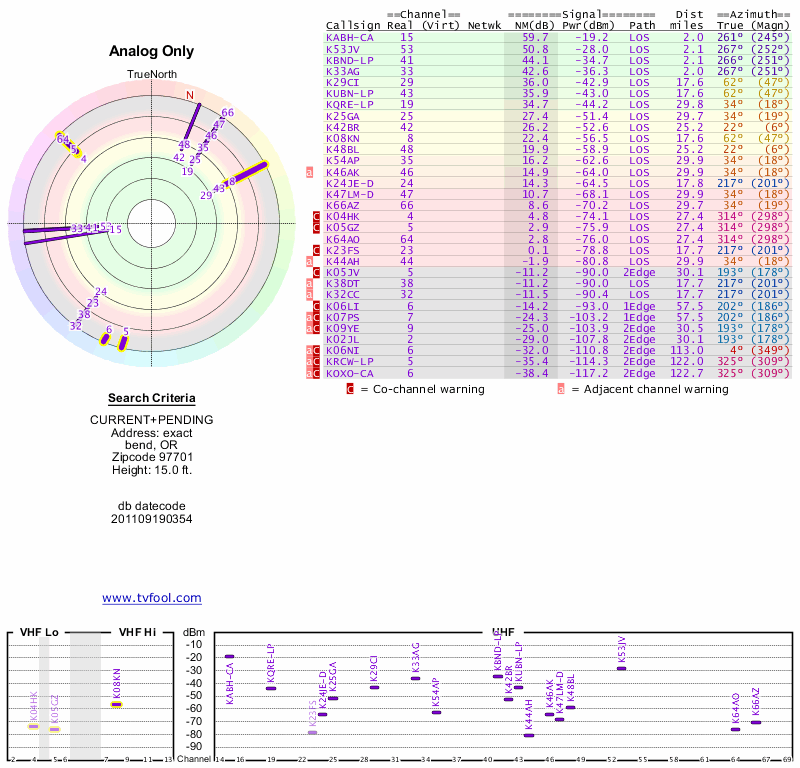Click channel 32 label on radar plot
The image size is (800, 768).
tap(76, 326)
